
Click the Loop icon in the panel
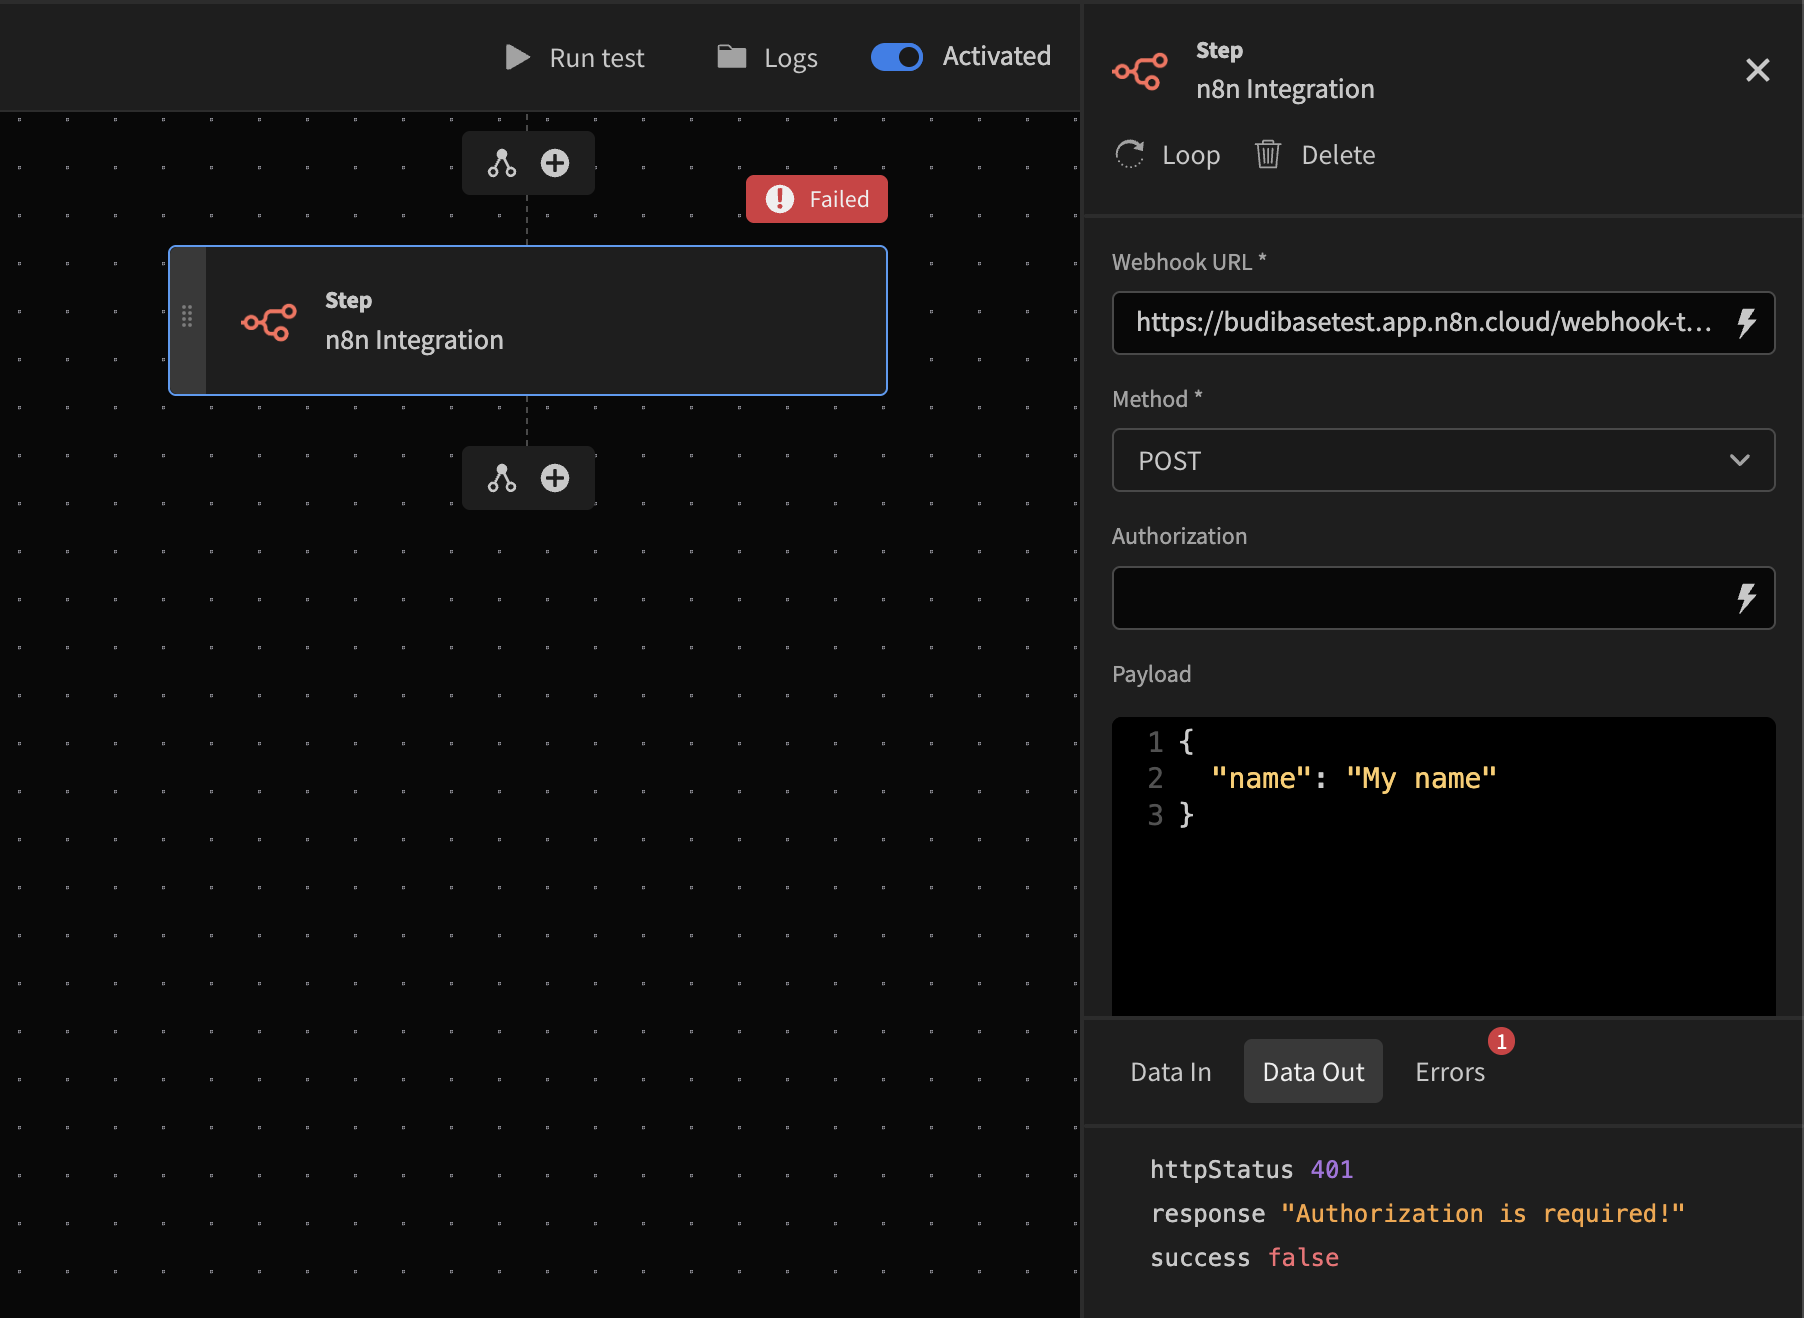click(x=1130, y=155)
